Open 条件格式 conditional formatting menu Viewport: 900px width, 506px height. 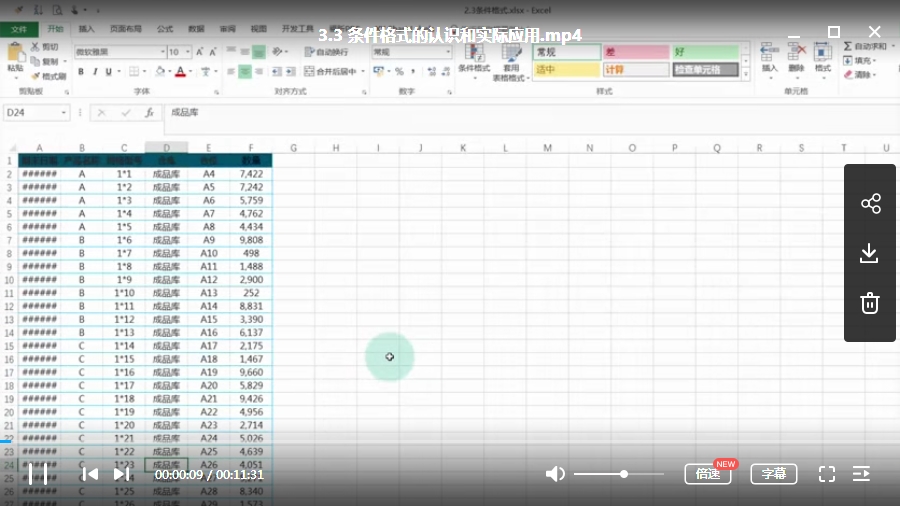coord(474,61)
